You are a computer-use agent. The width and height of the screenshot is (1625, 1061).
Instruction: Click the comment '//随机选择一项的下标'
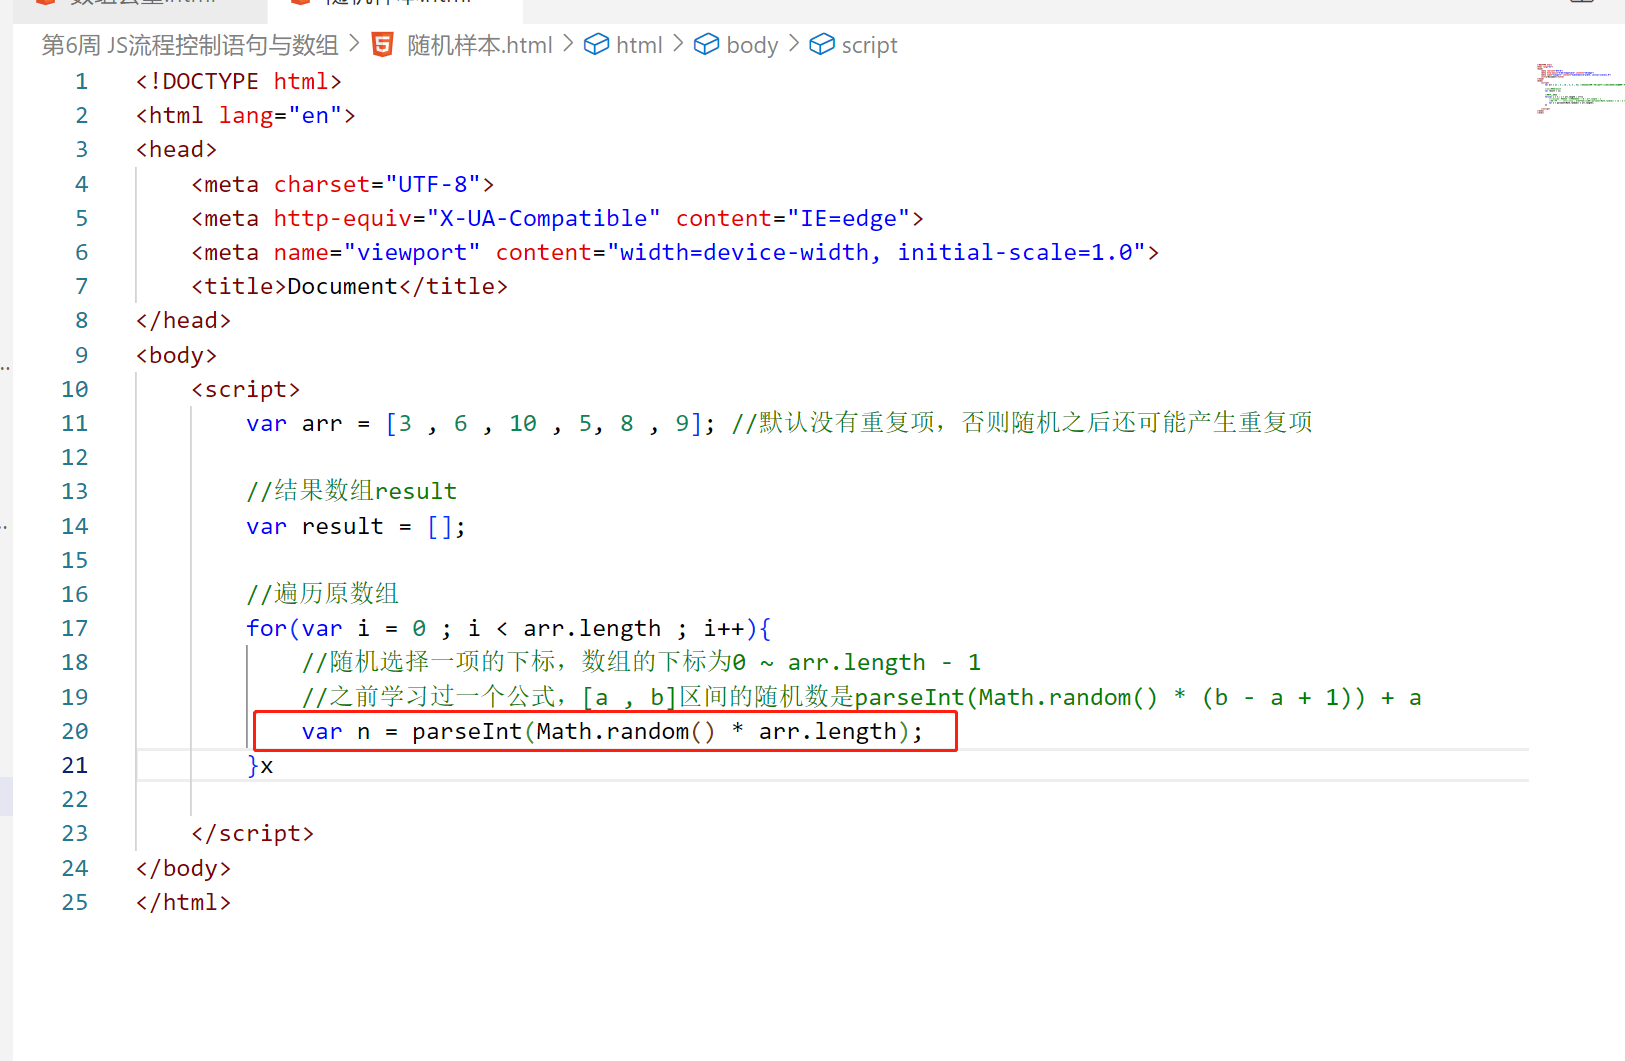(430, 662)
